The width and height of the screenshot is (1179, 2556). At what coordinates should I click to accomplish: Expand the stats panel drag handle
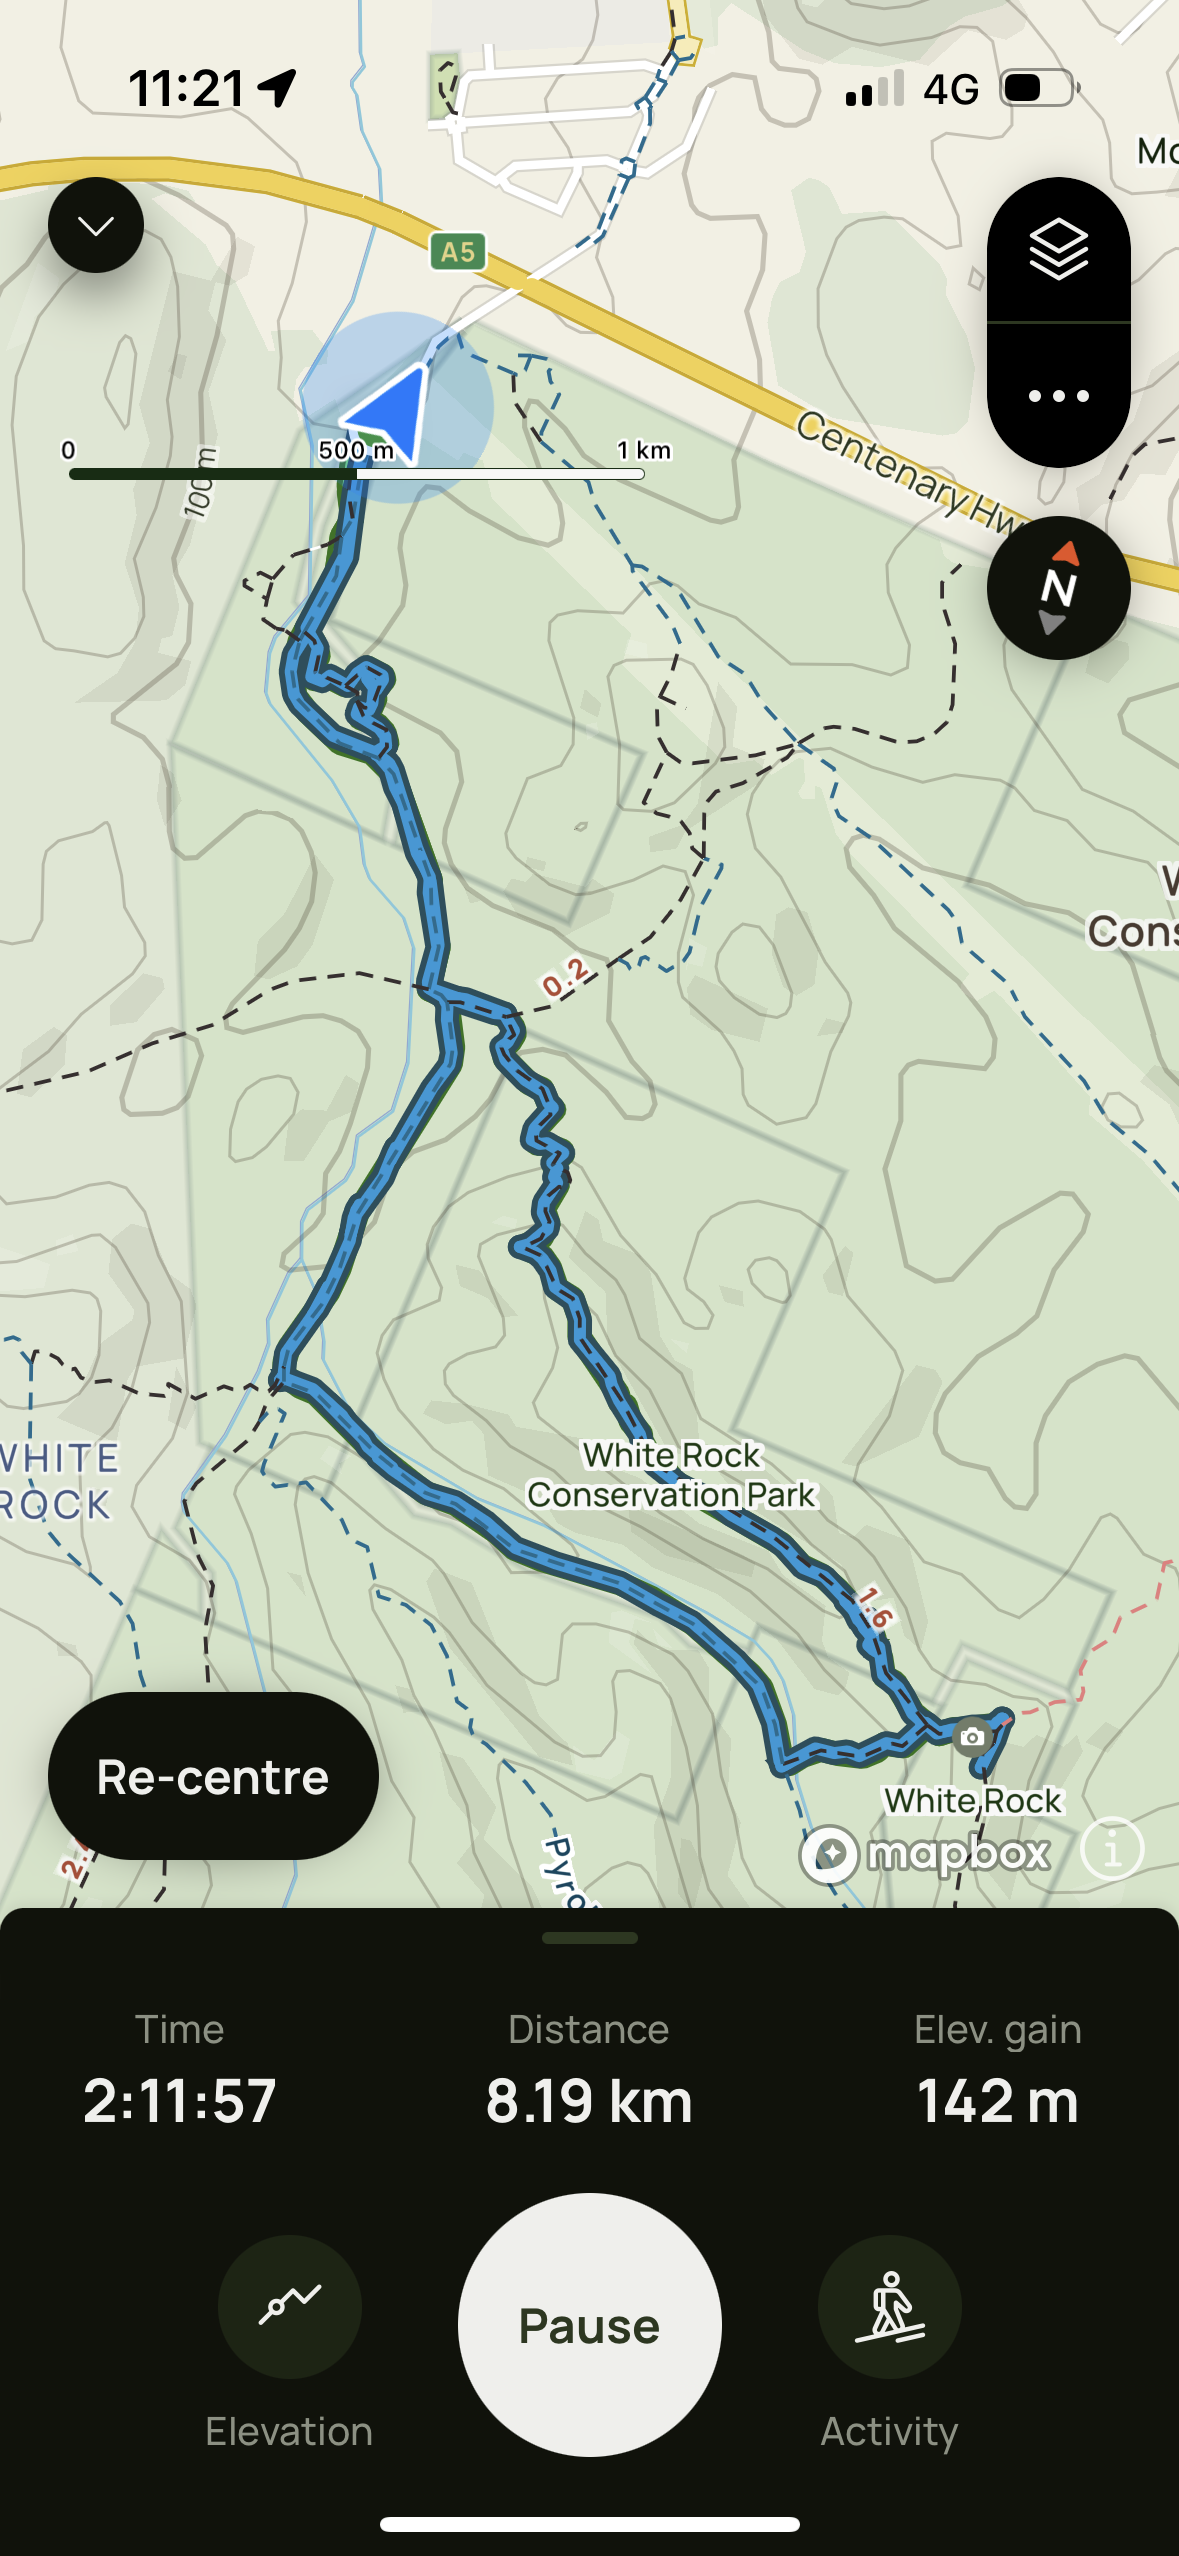590,1938
